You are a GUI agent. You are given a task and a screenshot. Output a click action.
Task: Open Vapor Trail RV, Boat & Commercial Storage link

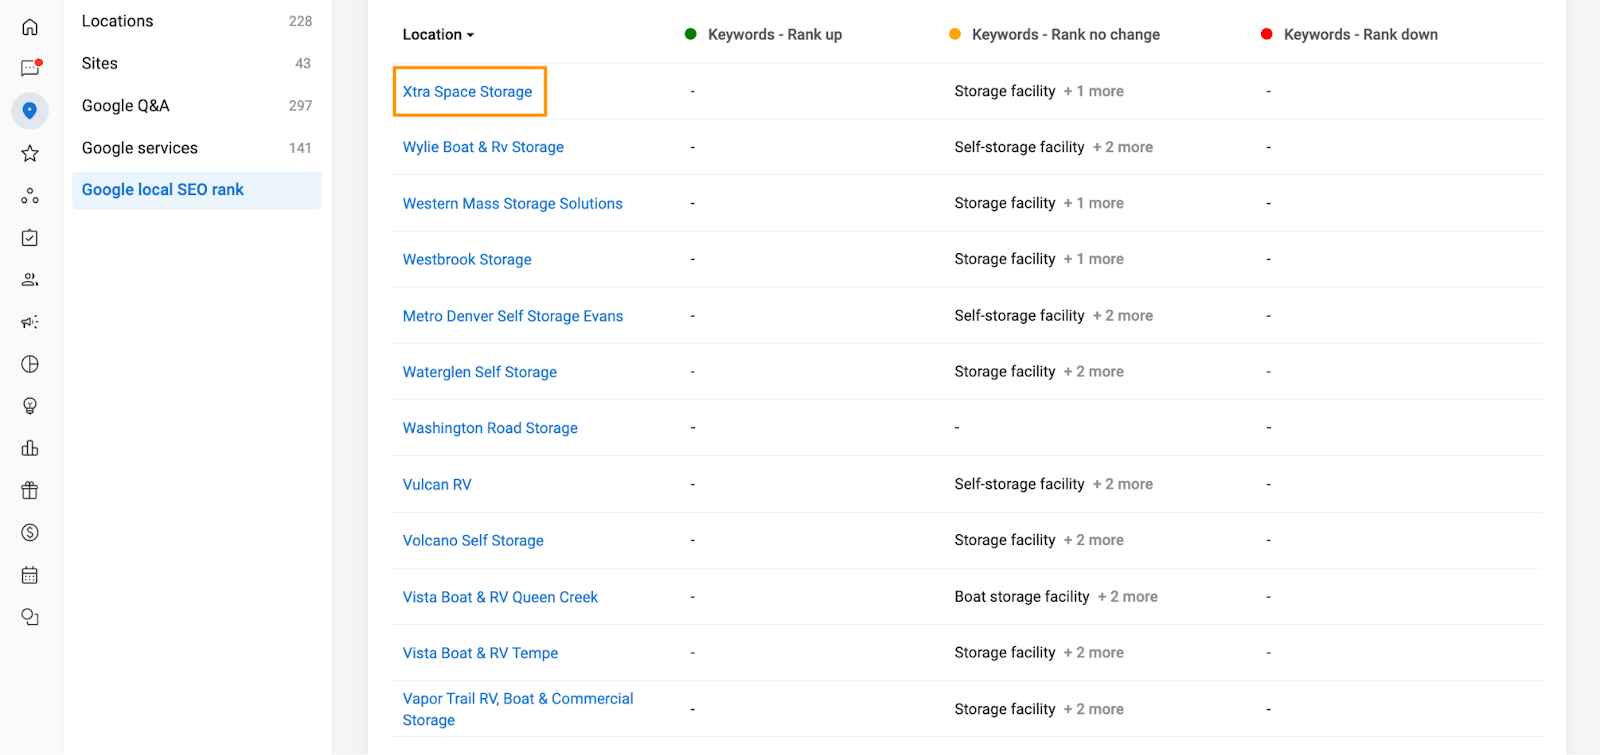[518, 709]
